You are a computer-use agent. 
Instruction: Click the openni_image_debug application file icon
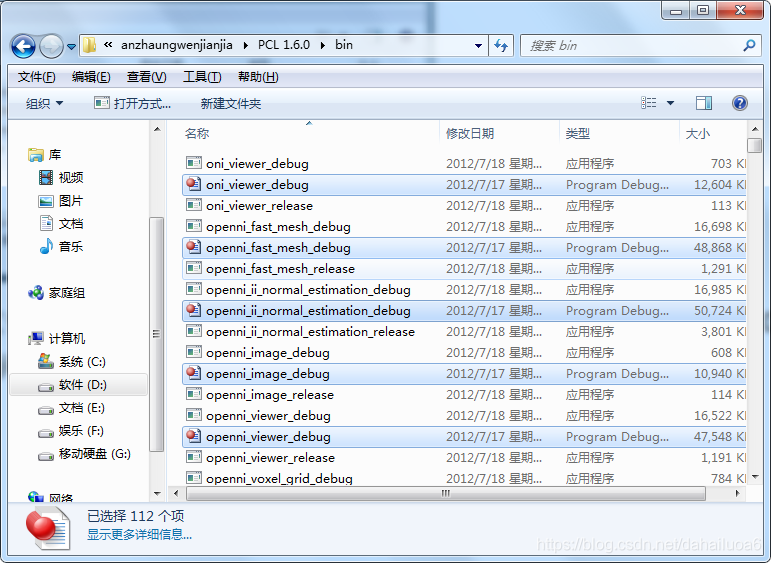pyautogui.click(x=194, y=352)
